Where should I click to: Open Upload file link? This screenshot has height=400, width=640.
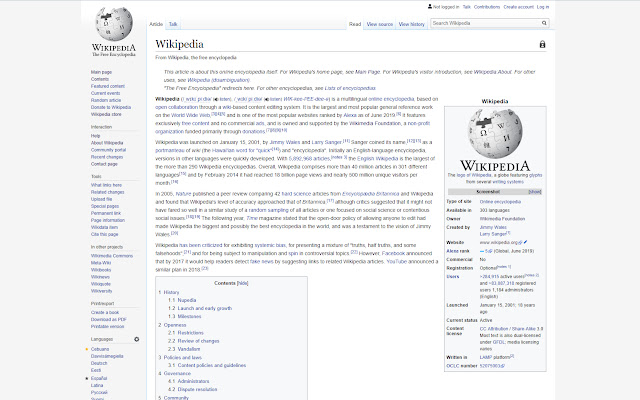click(101, 199)
